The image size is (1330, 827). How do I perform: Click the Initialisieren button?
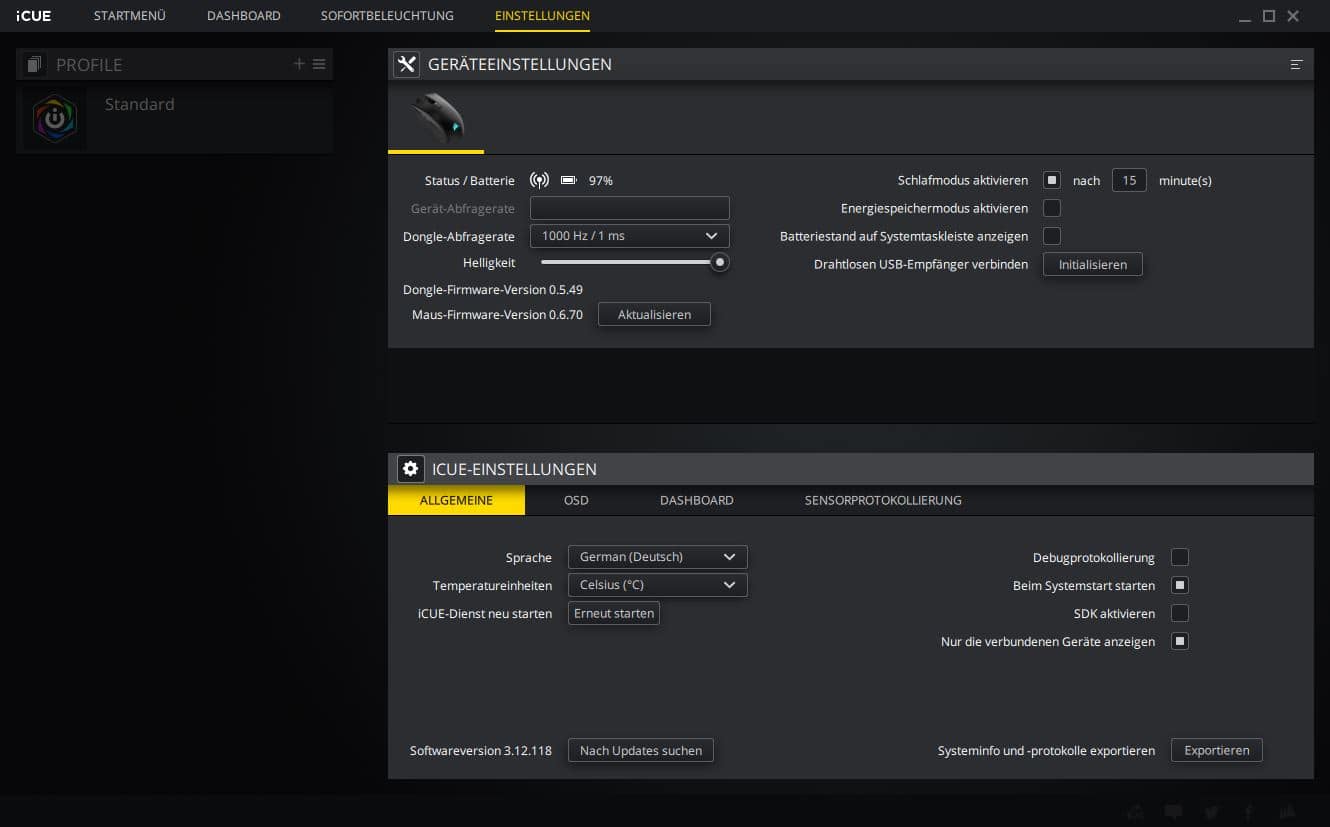[1092, 264]
